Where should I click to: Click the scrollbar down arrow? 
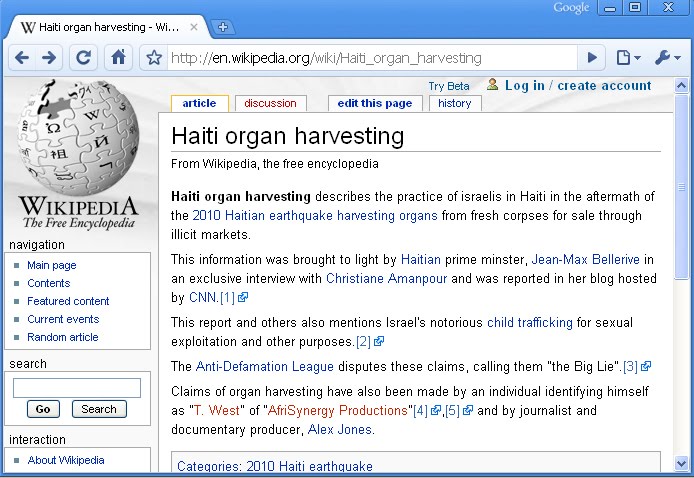coord(682,464)
